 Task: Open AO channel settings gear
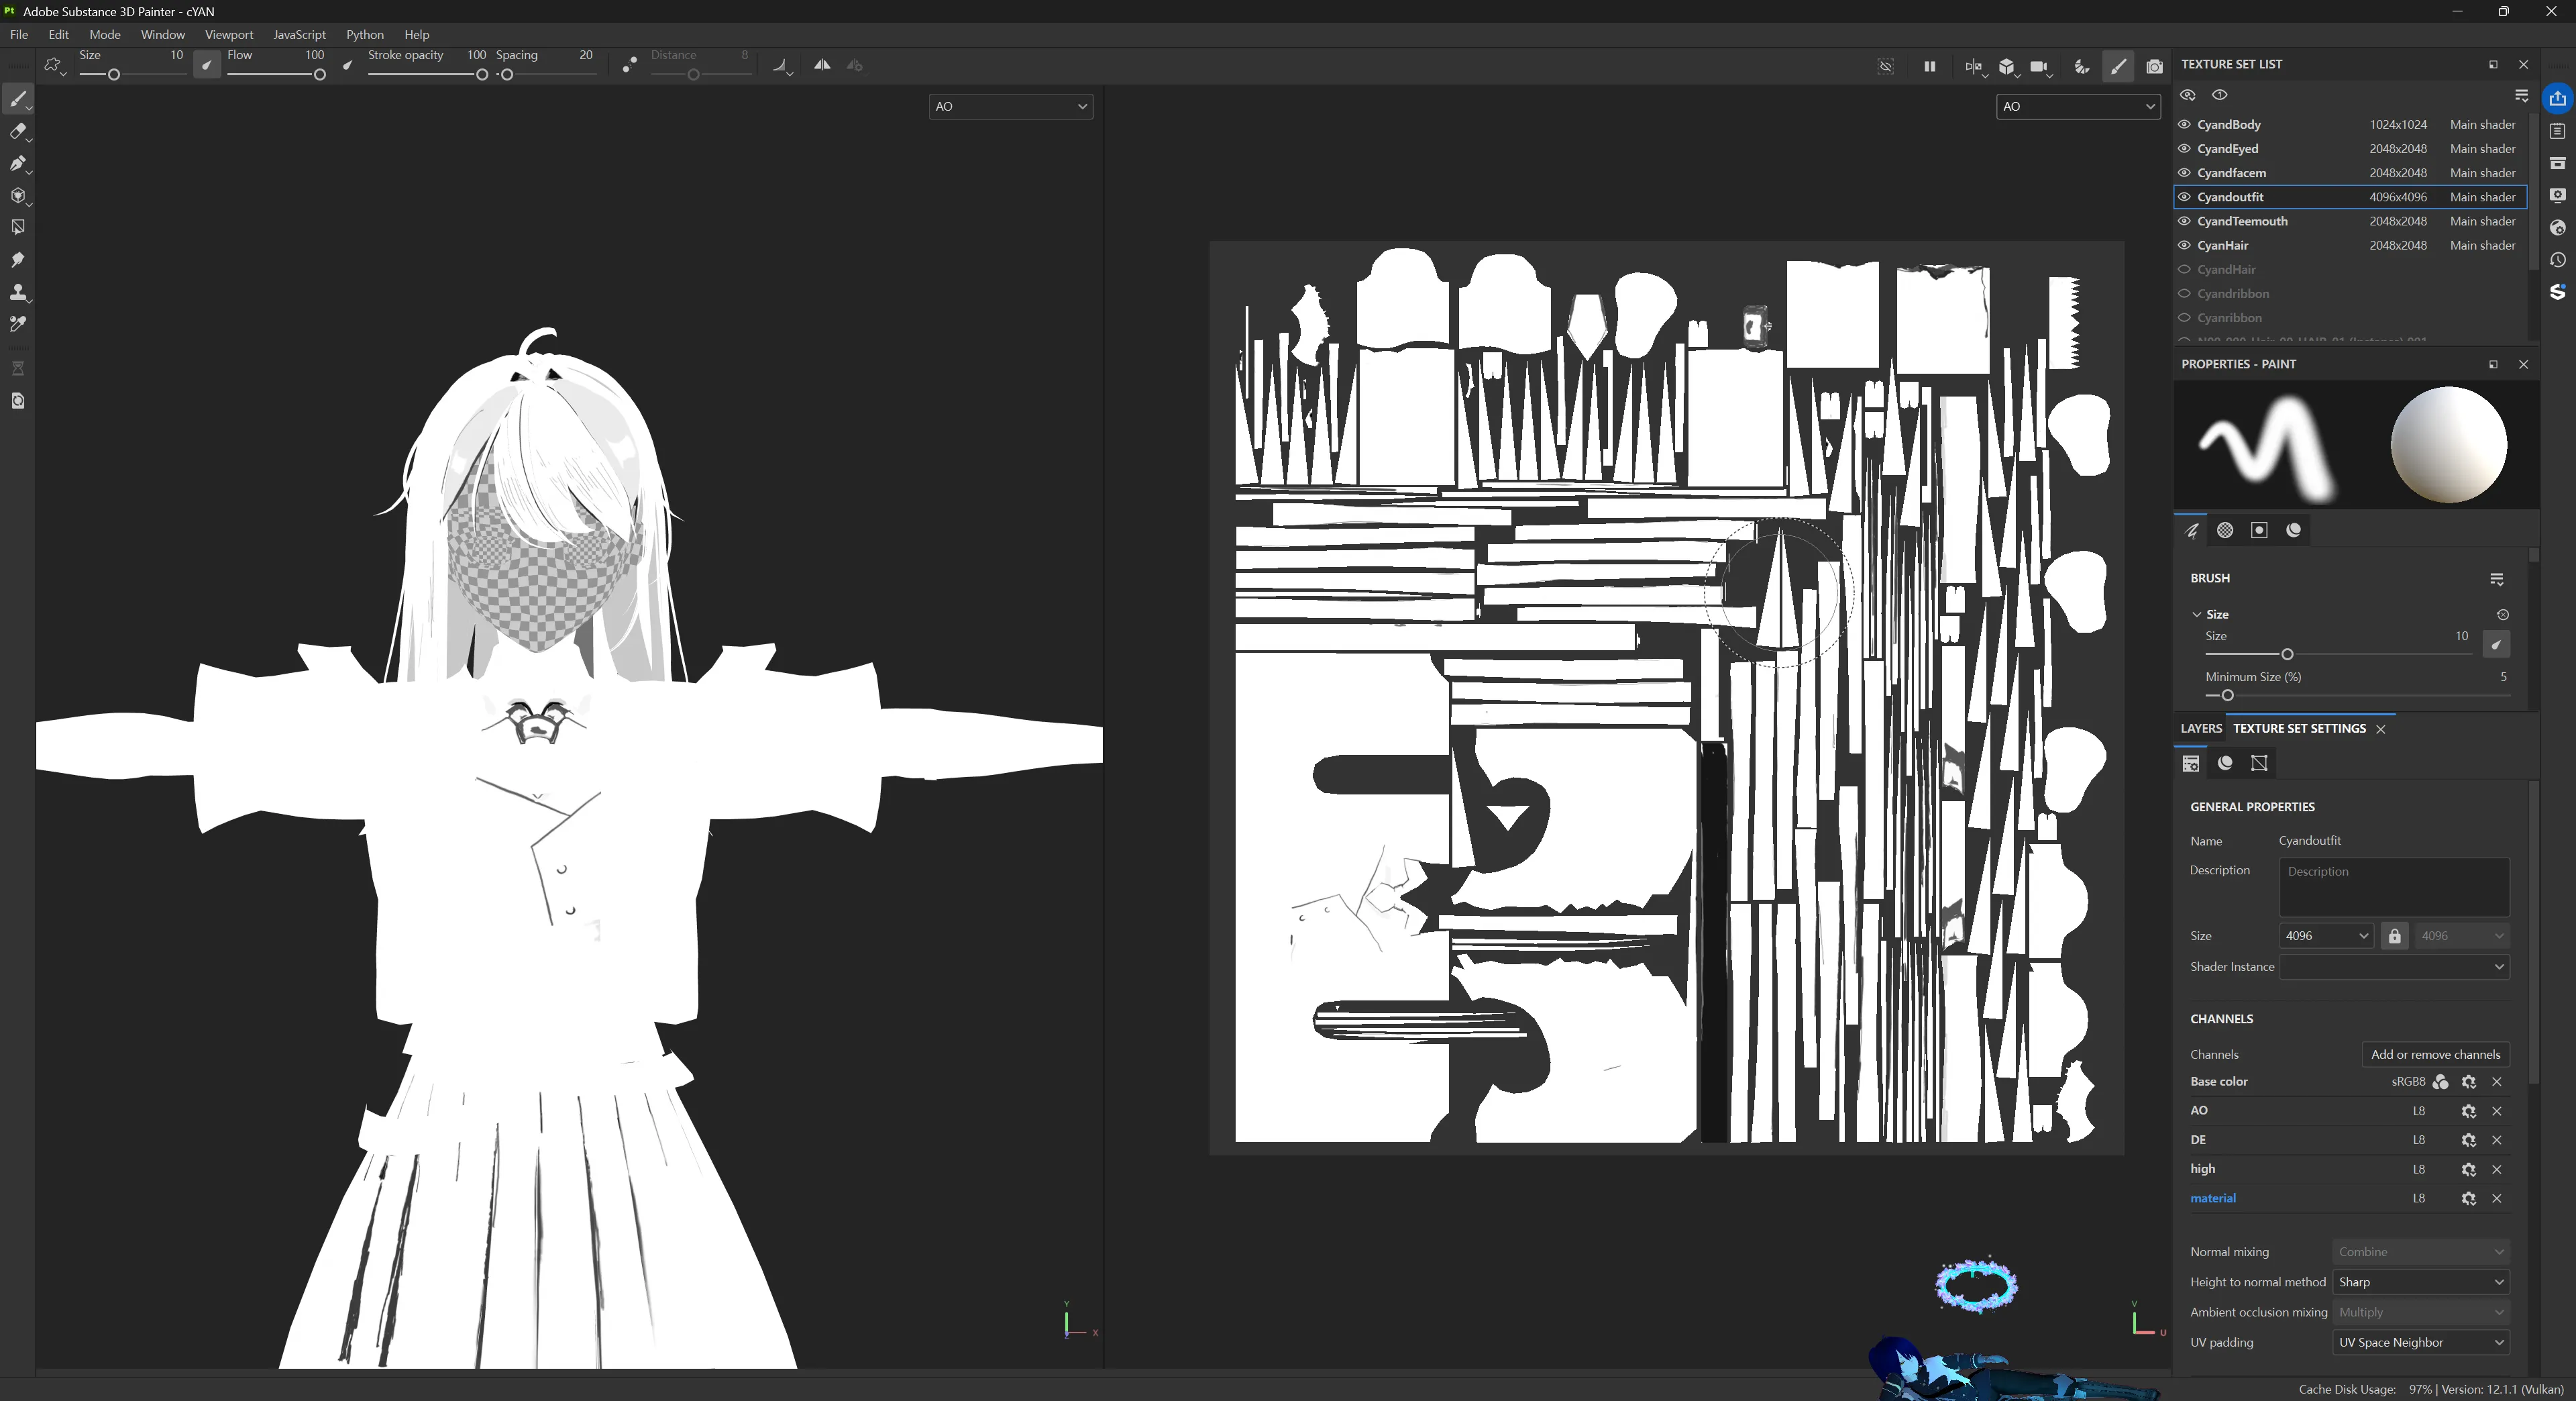pyautogui.click(x=2468, y=1111)
